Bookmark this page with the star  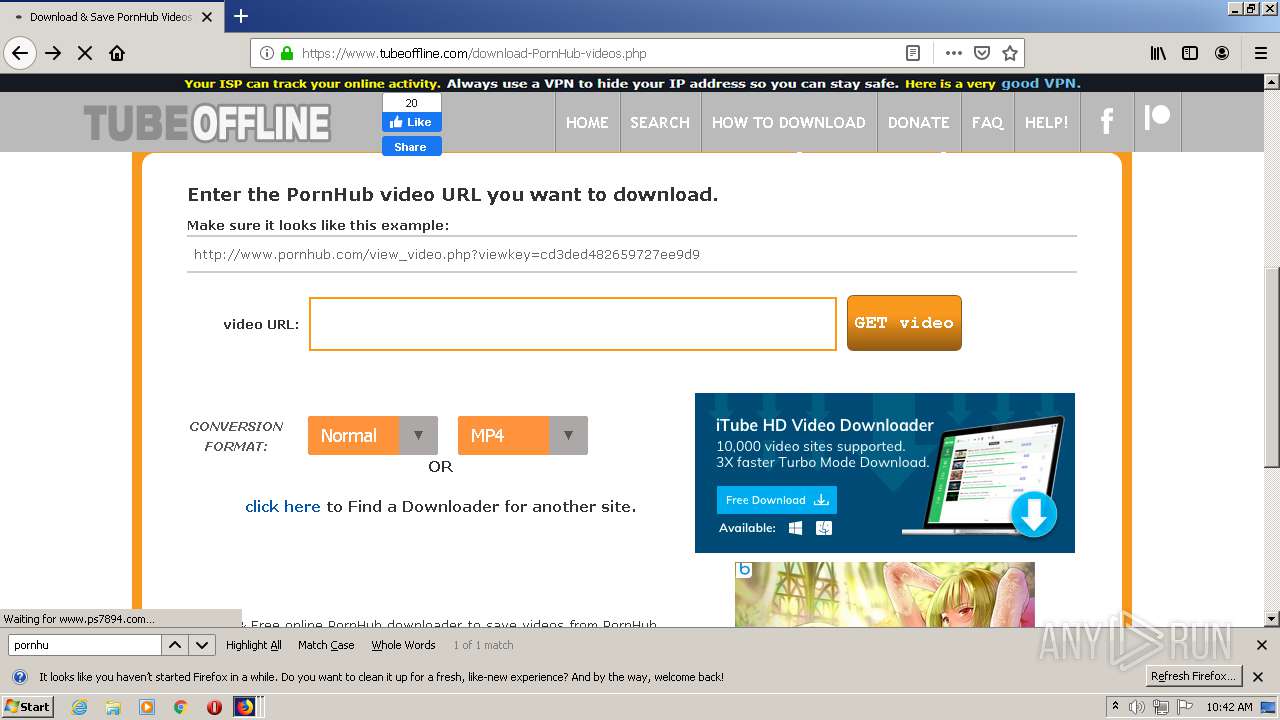coord(1009,53)
